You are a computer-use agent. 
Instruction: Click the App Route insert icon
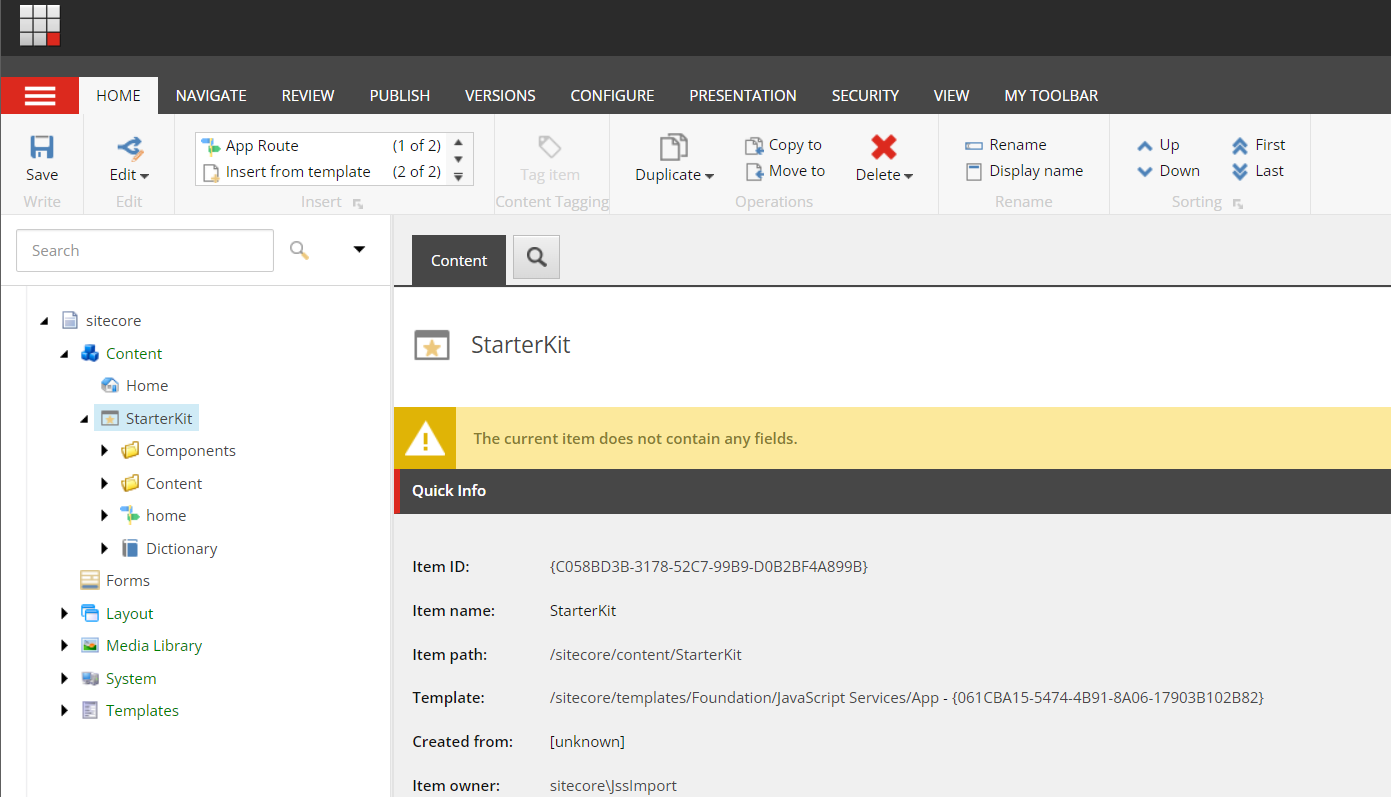tap(211, 146)
